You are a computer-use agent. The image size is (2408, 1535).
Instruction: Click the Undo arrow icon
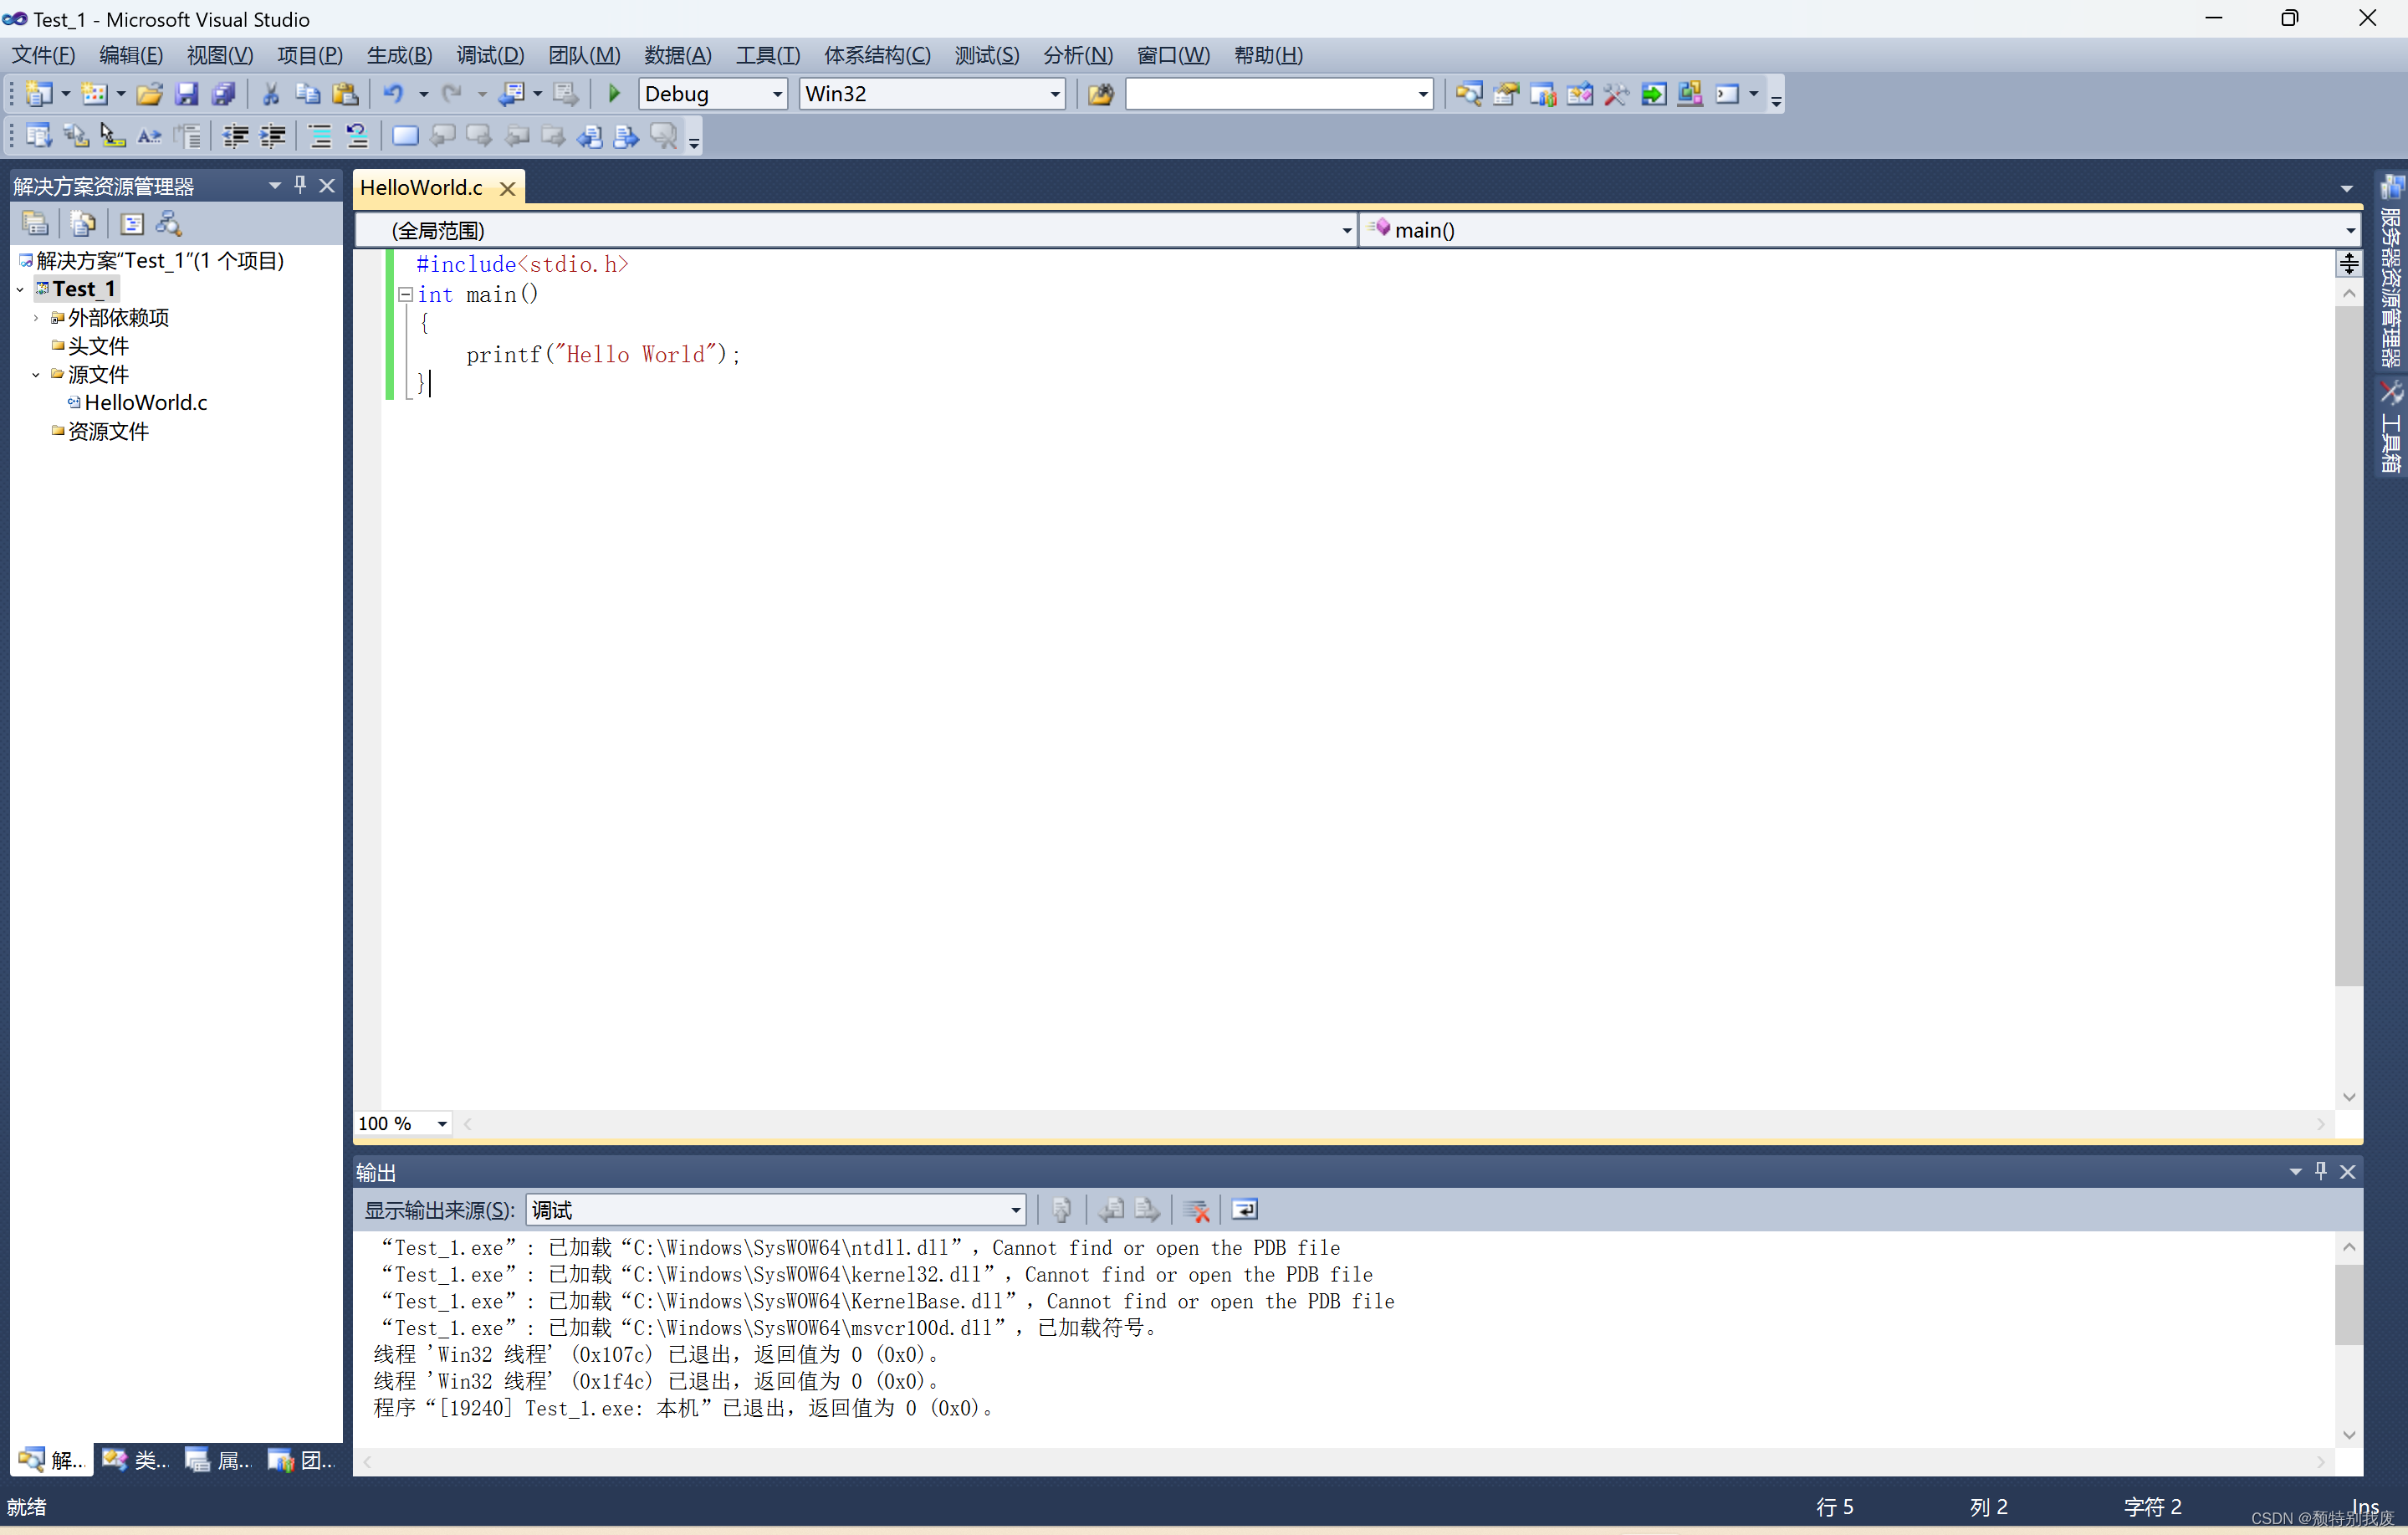click(393, 94)
